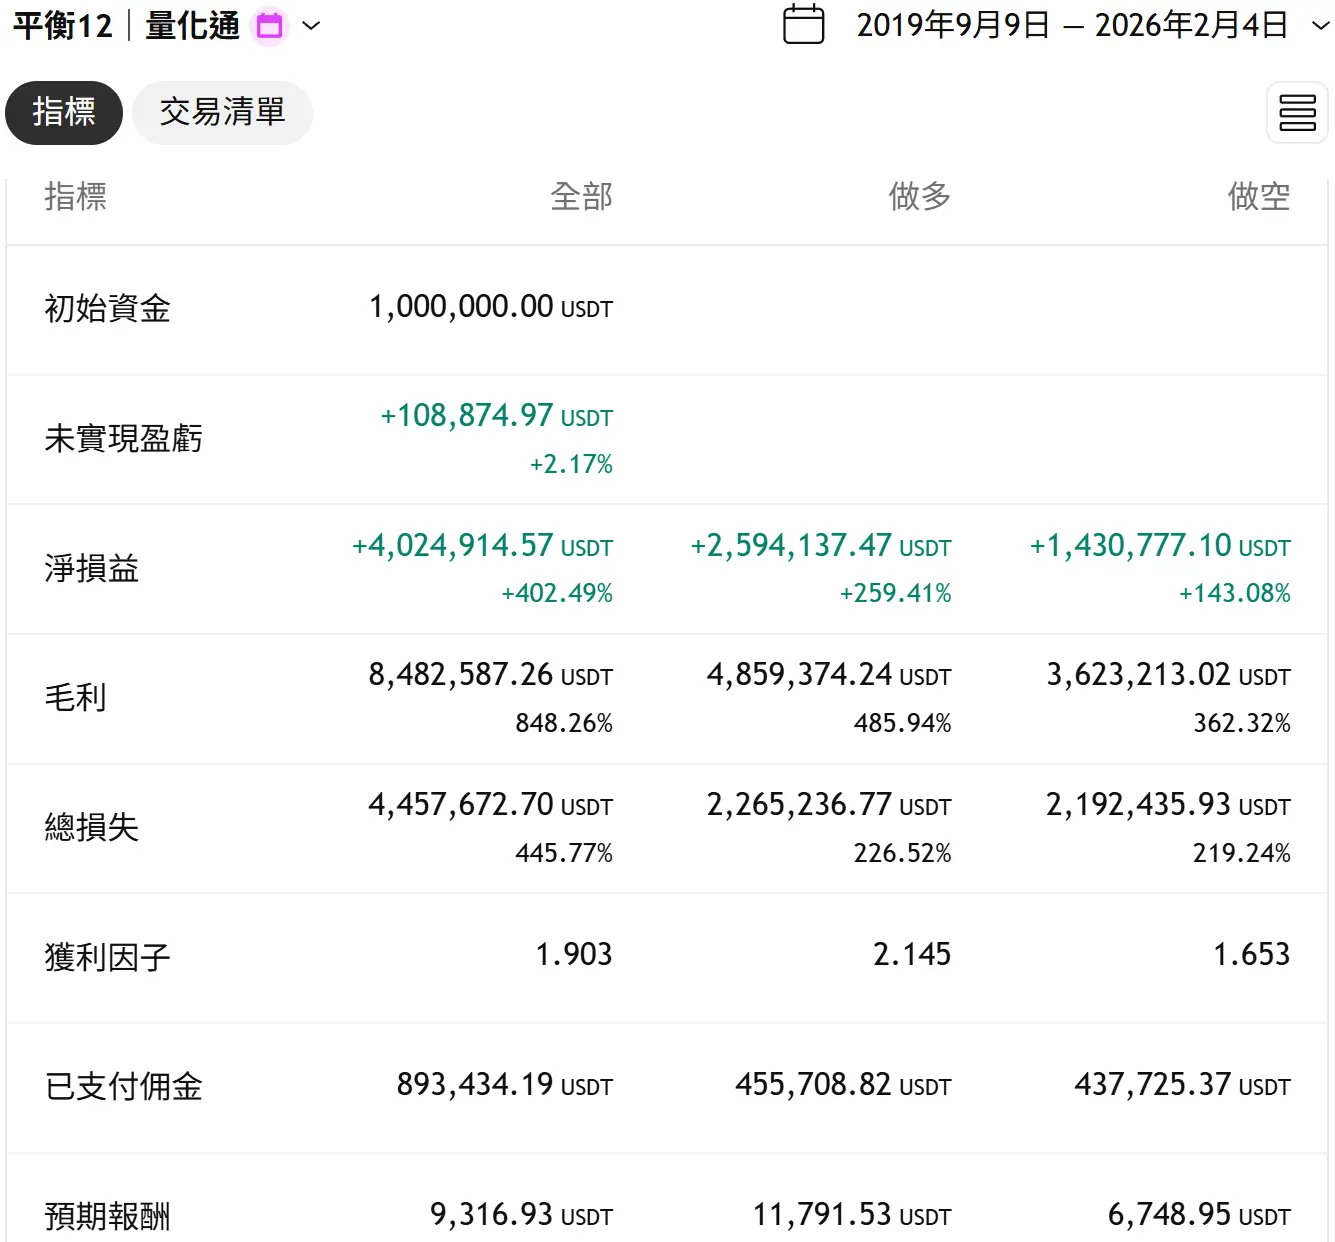Expand the chevron next to the strategy name

pyautogui.click(x=311, y=26)
